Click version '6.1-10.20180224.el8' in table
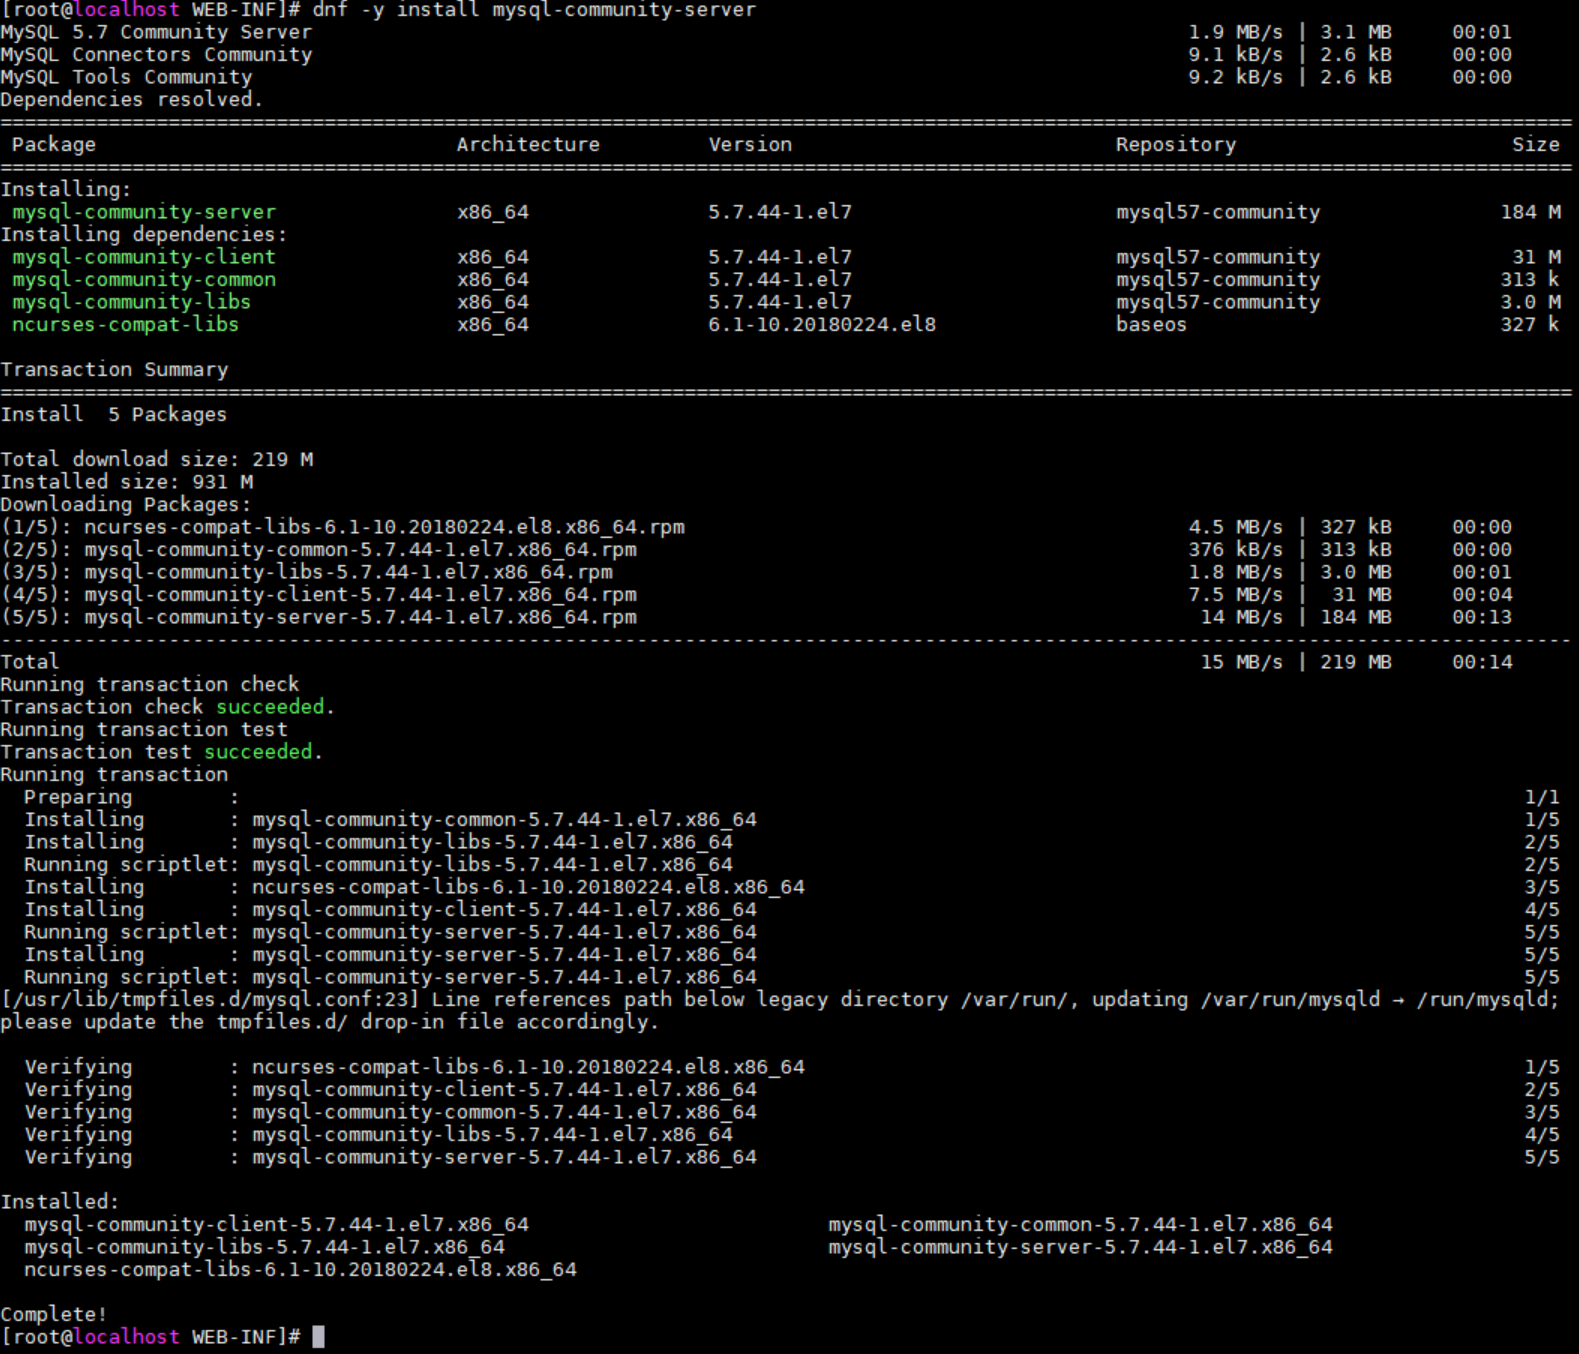 pos(822,325)
